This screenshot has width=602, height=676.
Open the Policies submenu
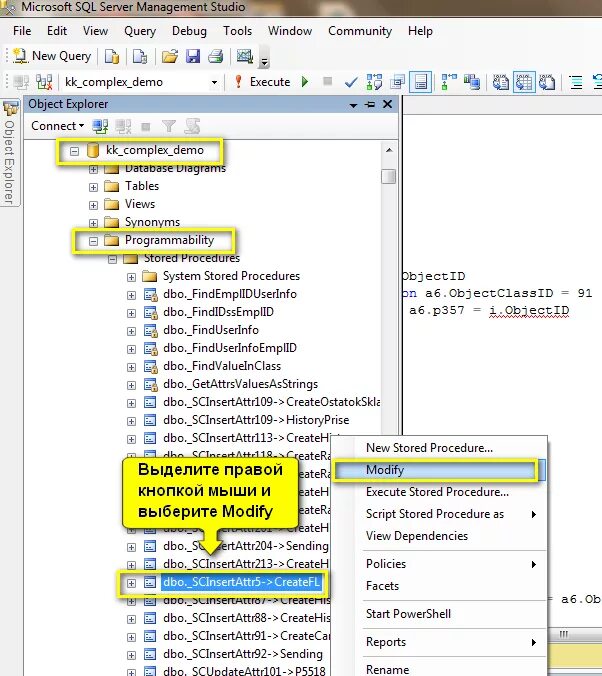point(451,564)
